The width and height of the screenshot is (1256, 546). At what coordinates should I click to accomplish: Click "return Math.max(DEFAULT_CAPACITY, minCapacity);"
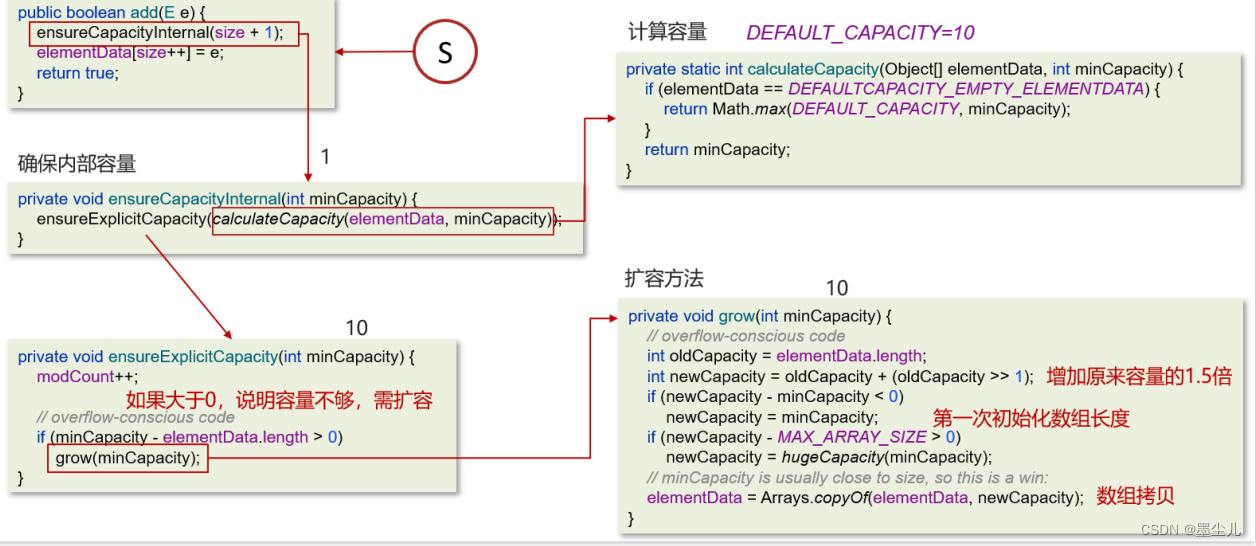[x=867, y=109]
